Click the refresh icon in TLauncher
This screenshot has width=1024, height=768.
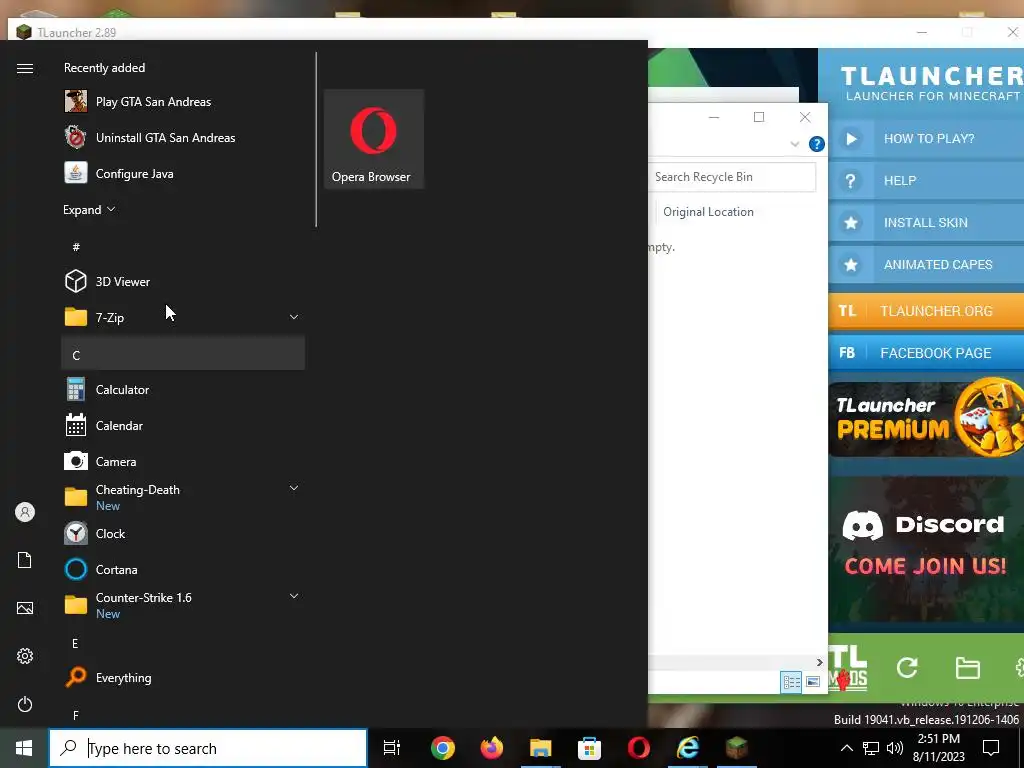907,667
